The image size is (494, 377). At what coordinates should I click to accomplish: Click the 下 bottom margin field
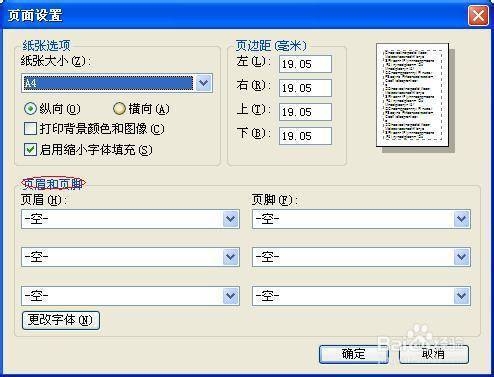click(x=305, y=136)
